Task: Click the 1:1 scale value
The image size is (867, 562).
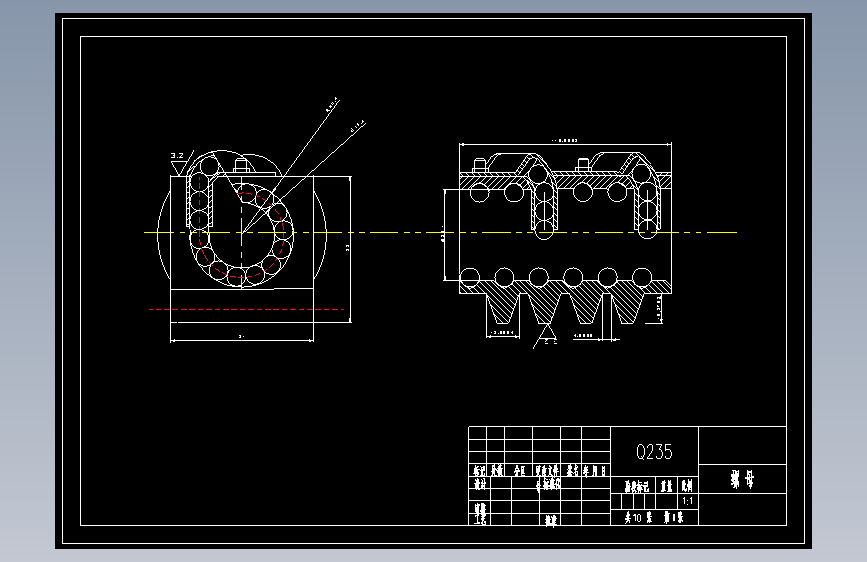Action: point(687,501)
